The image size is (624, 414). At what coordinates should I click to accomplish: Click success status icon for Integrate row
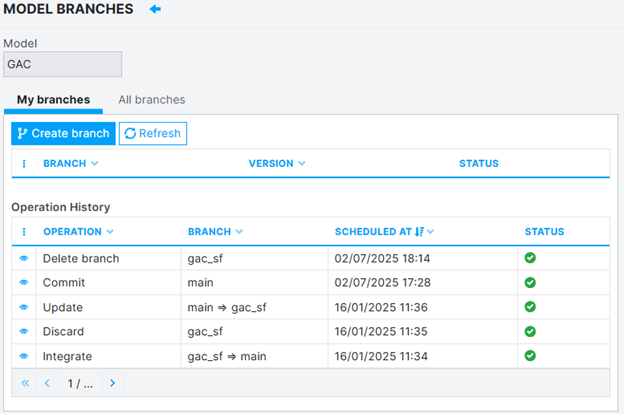point(530,356)
